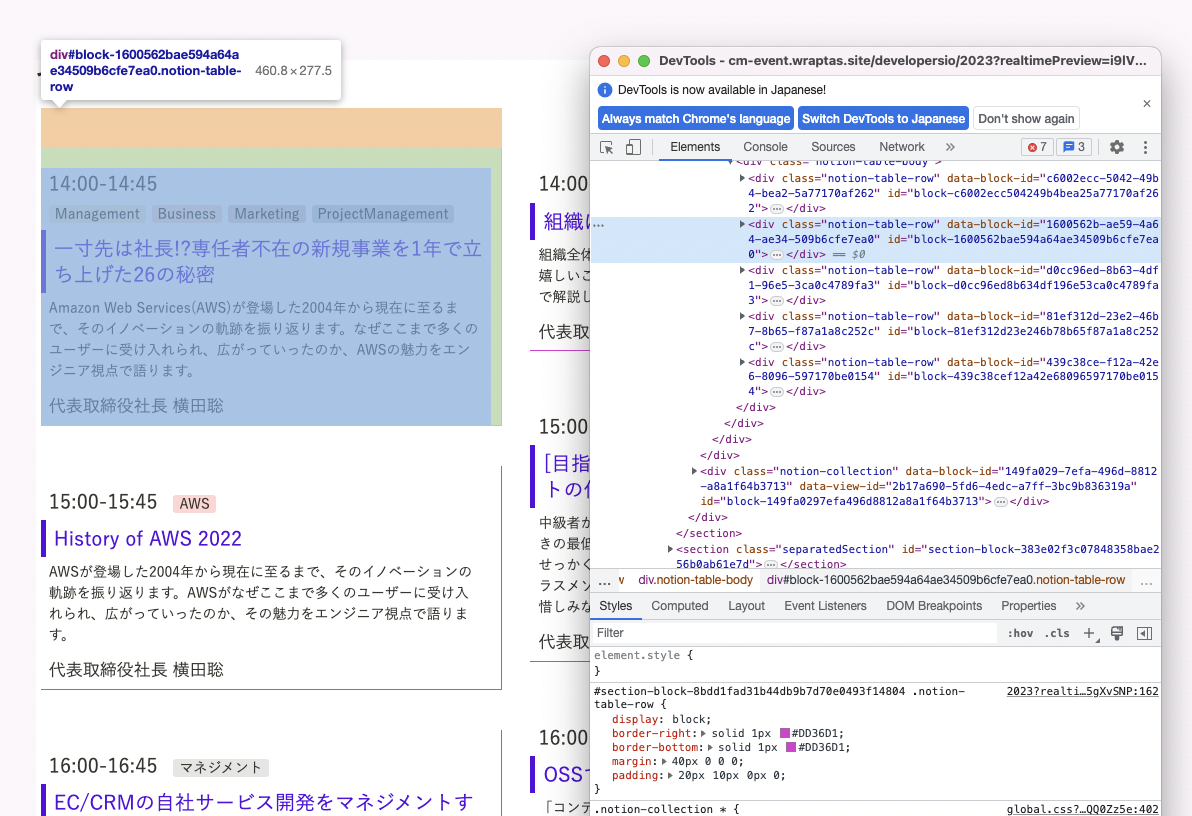
Task: Expand border-right shorthand triangle
Action: [x=703, y=734]
